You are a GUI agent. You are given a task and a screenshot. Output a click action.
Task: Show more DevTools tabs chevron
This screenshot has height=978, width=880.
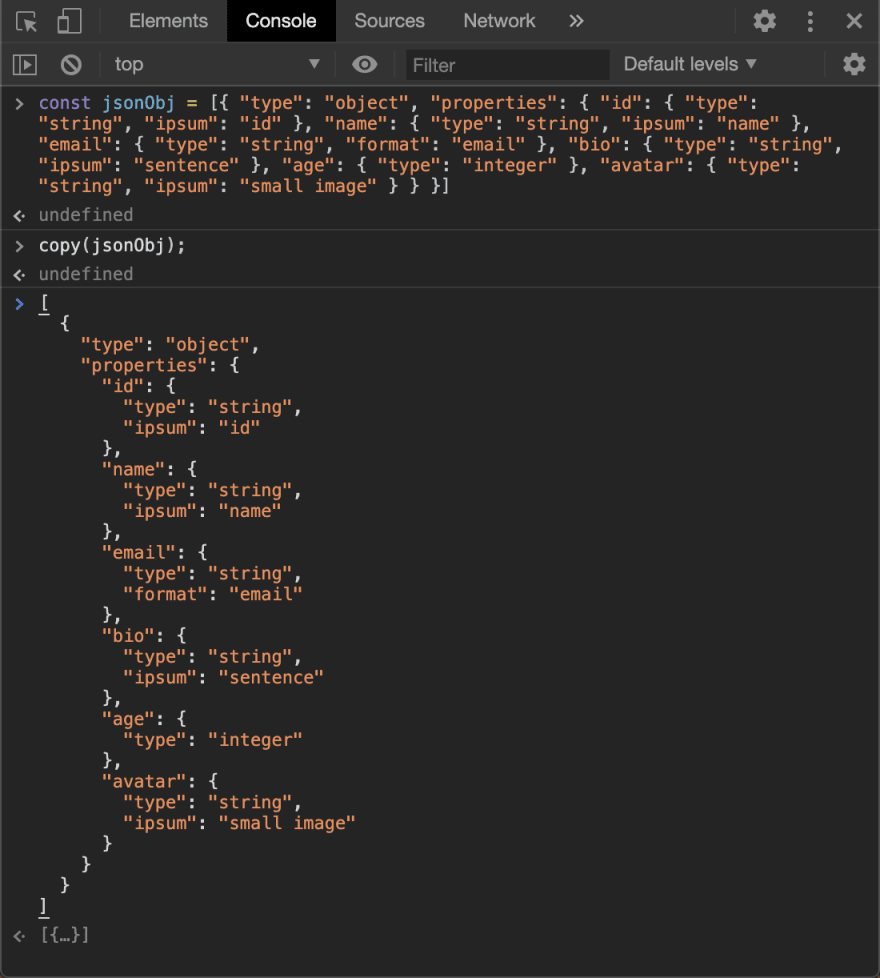(576, 21)
